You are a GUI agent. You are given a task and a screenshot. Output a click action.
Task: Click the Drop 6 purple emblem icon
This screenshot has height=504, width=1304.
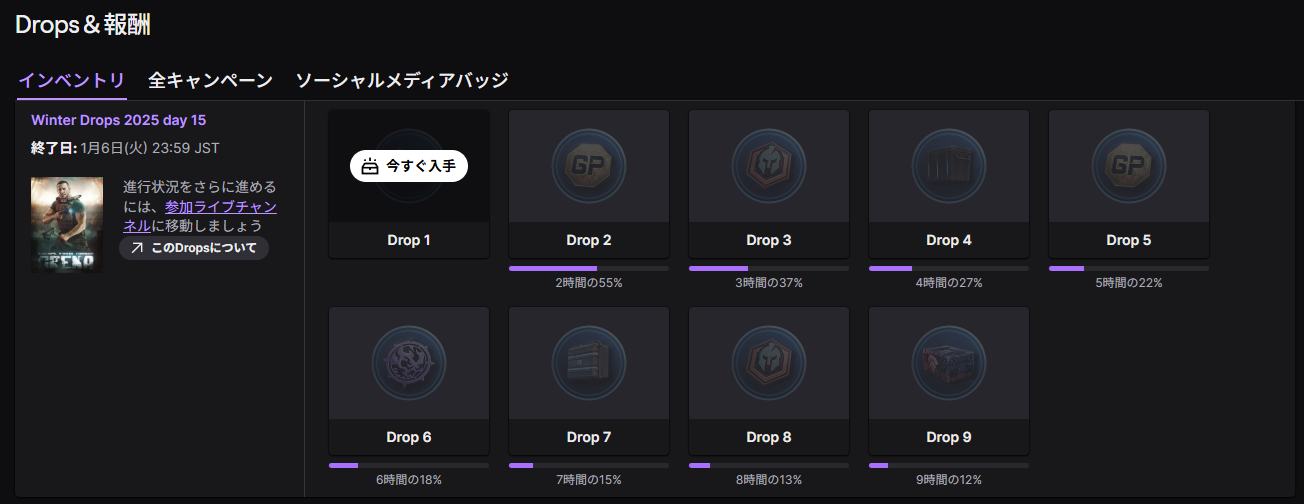pos(408,362)
